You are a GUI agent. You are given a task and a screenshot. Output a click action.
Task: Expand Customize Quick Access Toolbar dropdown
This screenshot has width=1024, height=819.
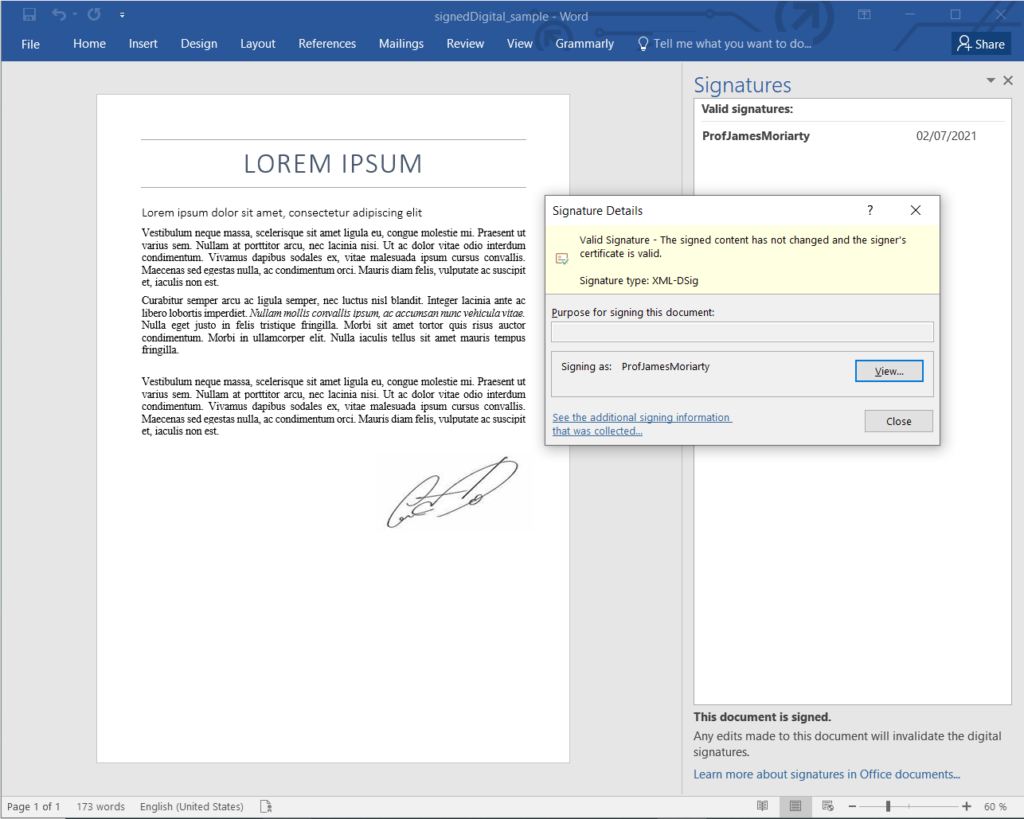pyautogui.click(x=122, y=15)
